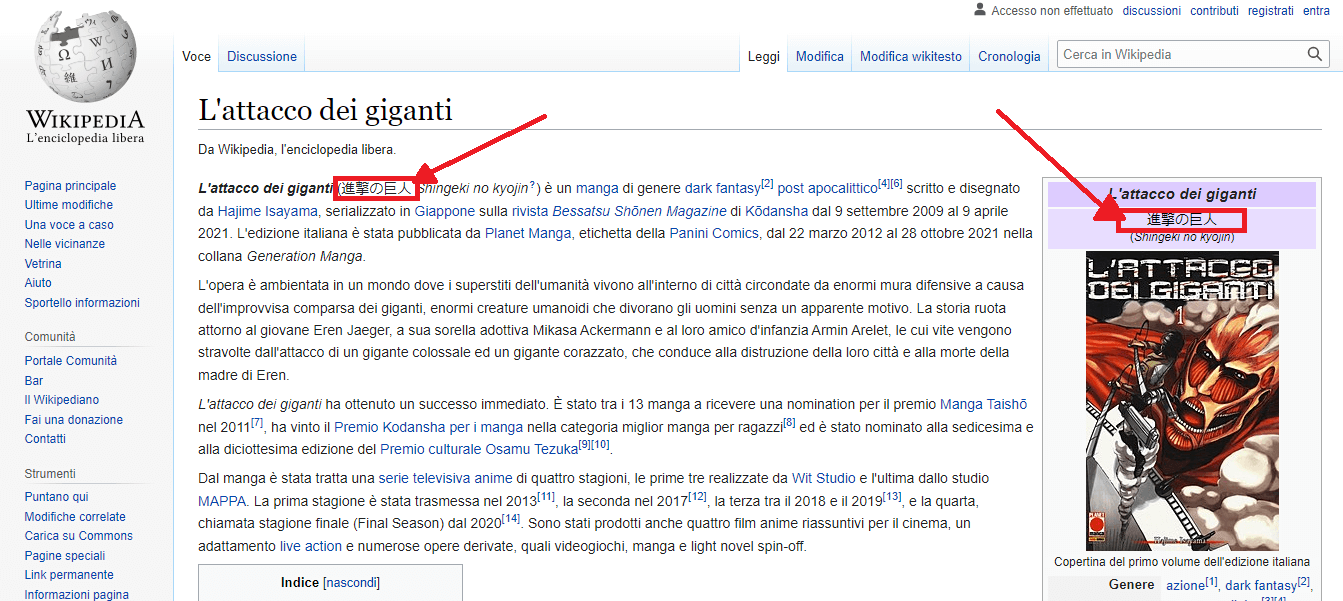Collapse the Indice with nascondi
The width and height of the screenshot is (1343, 601).
pos(351,582)
